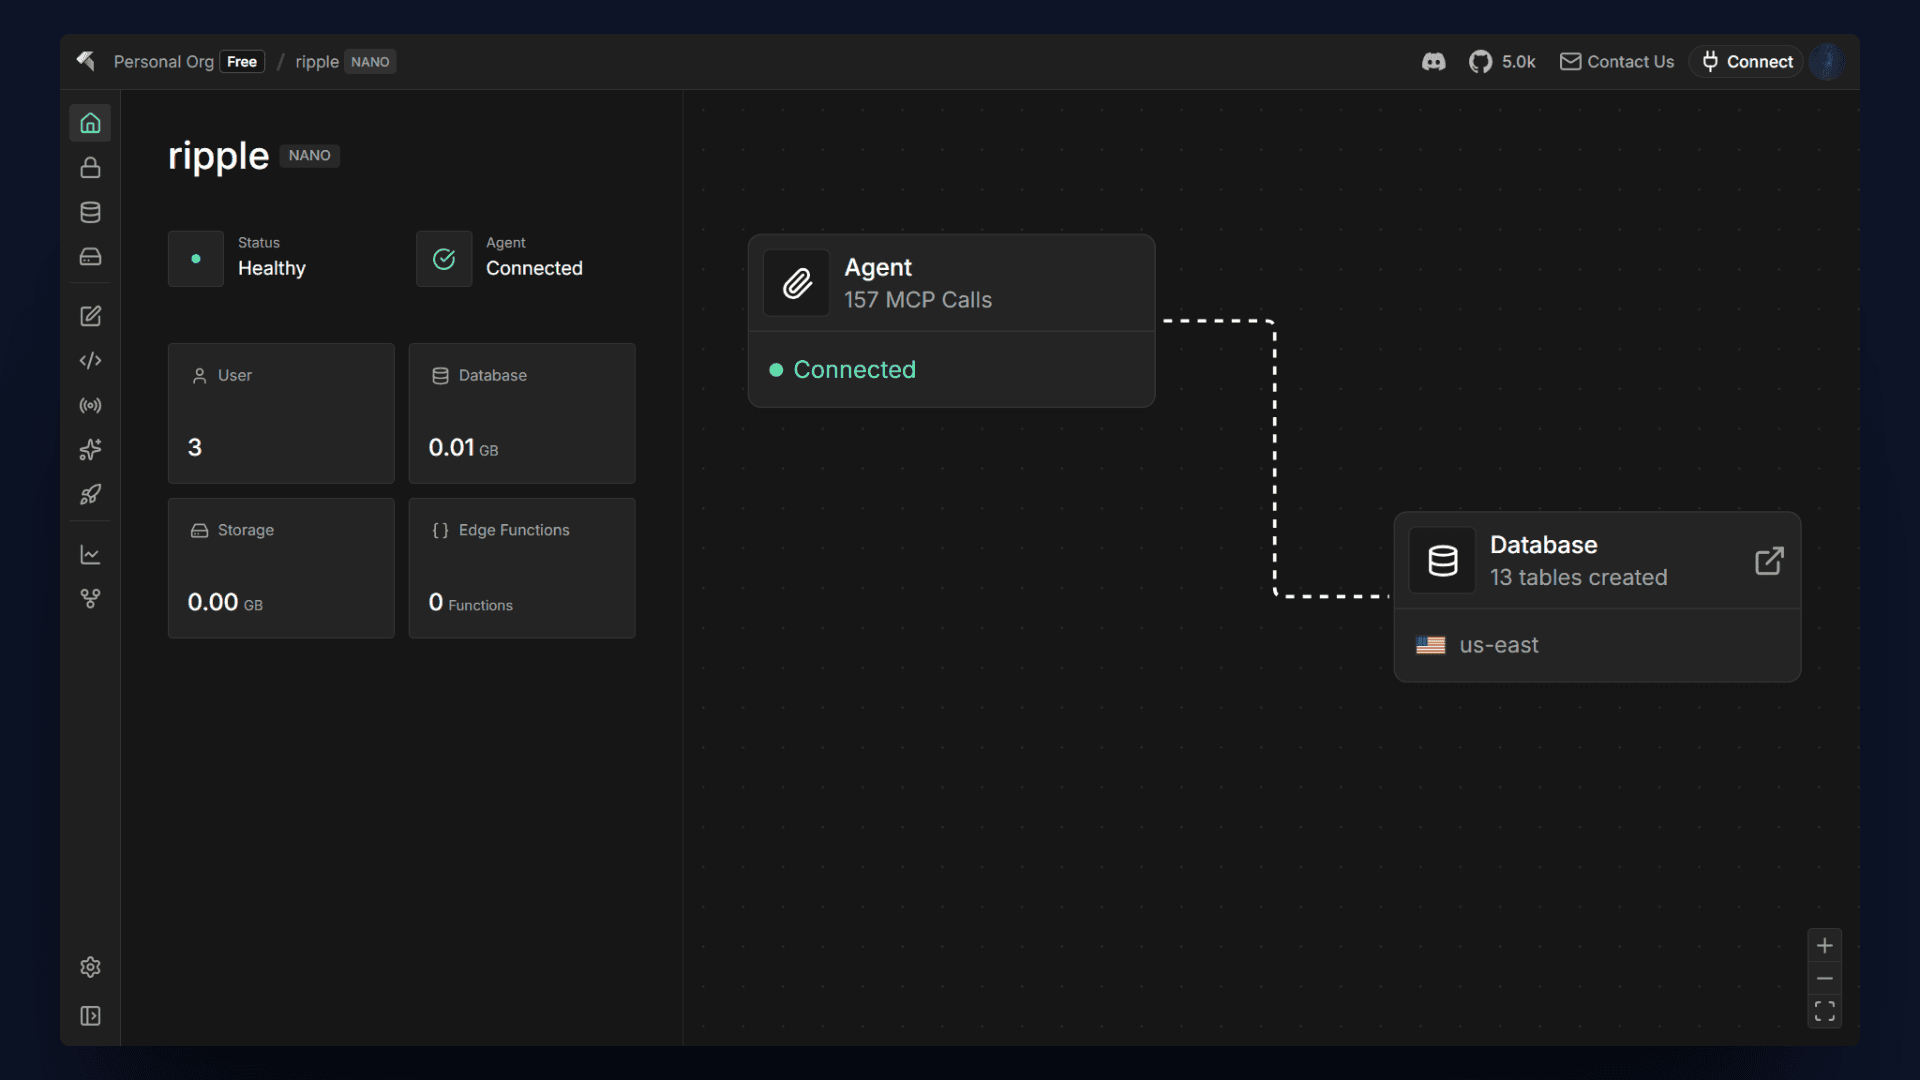Toggle the sidebar expand panel icon
The image size is (1920, 1080).
[x=90, y=1016]
